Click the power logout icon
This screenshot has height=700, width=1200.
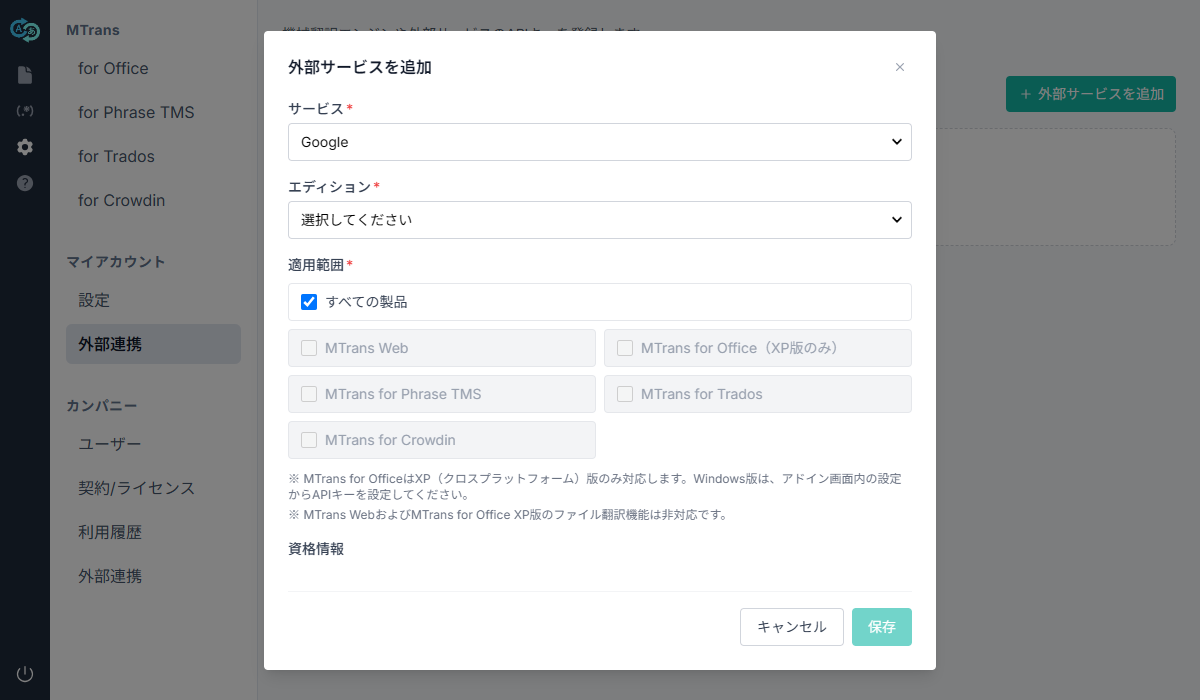click(x=25, y=674)
